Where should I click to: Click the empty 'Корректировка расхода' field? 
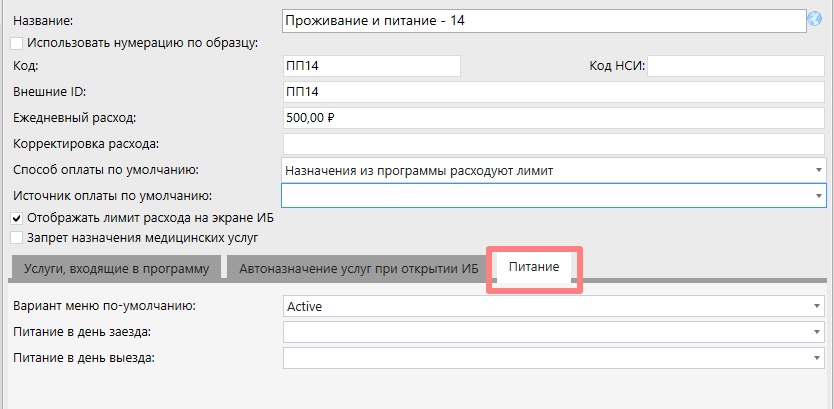click(553, 144)
